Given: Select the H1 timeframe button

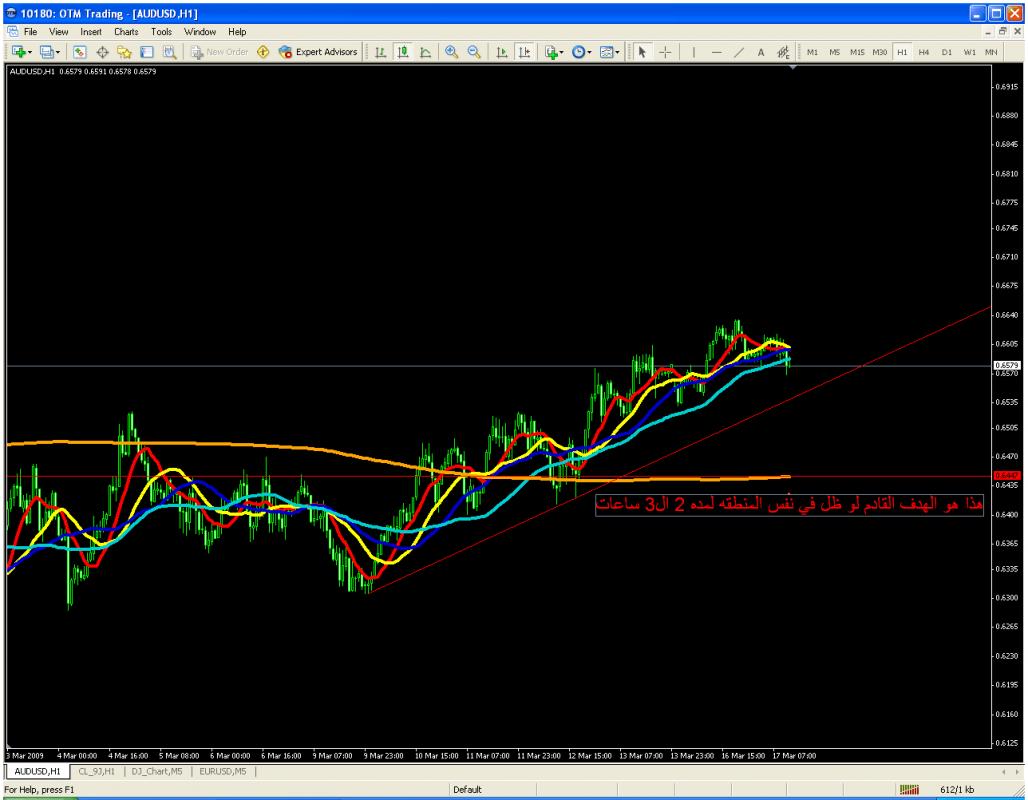Looking at the screenshot, I should pos(902,52).
